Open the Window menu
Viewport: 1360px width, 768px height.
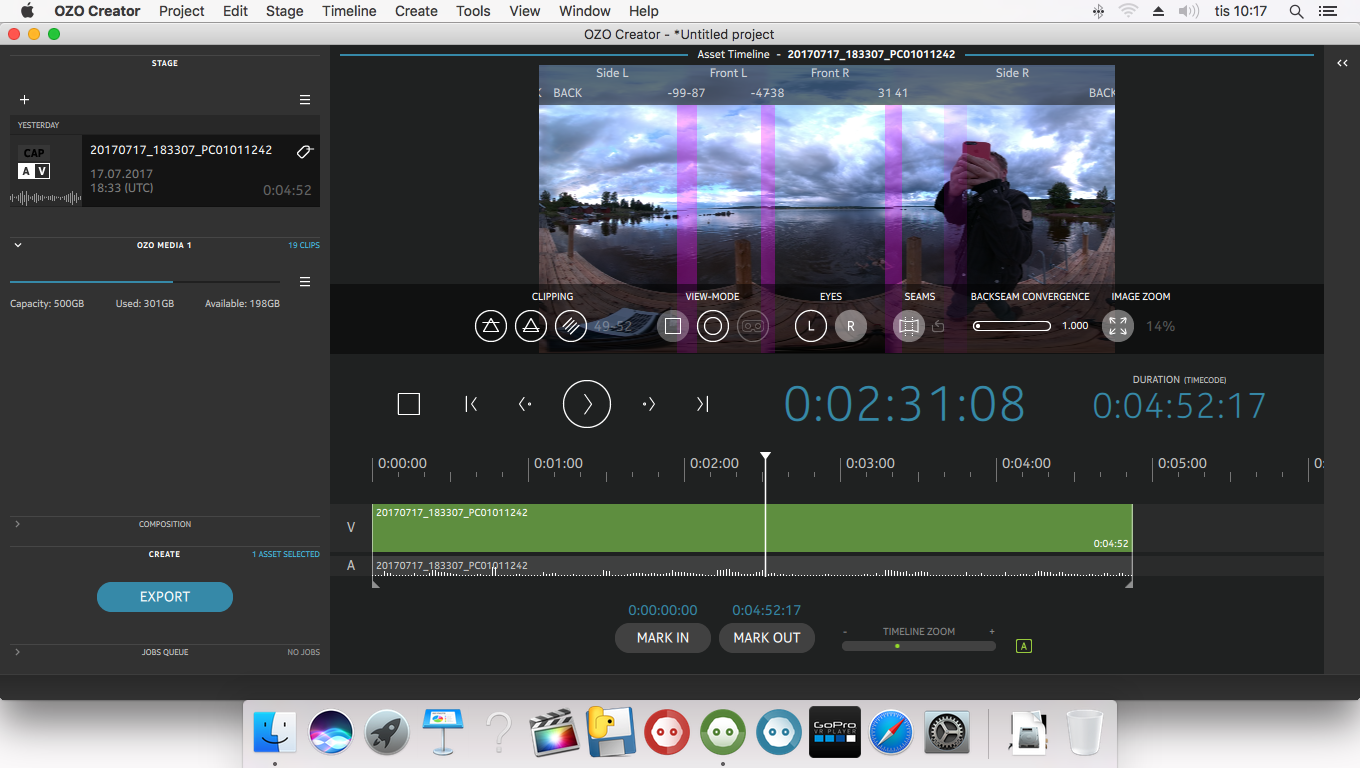pos(585,11)
